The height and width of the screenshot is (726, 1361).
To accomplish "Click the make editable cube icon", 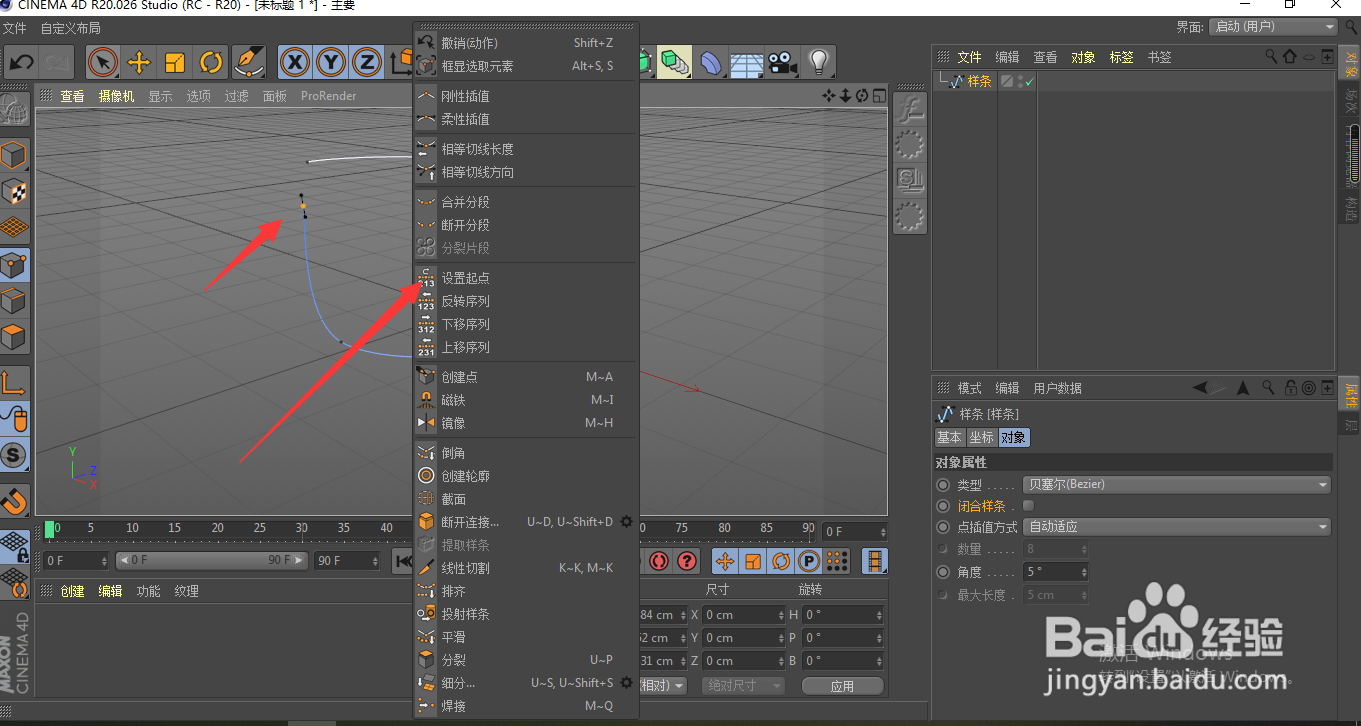I will click(14, 156).
